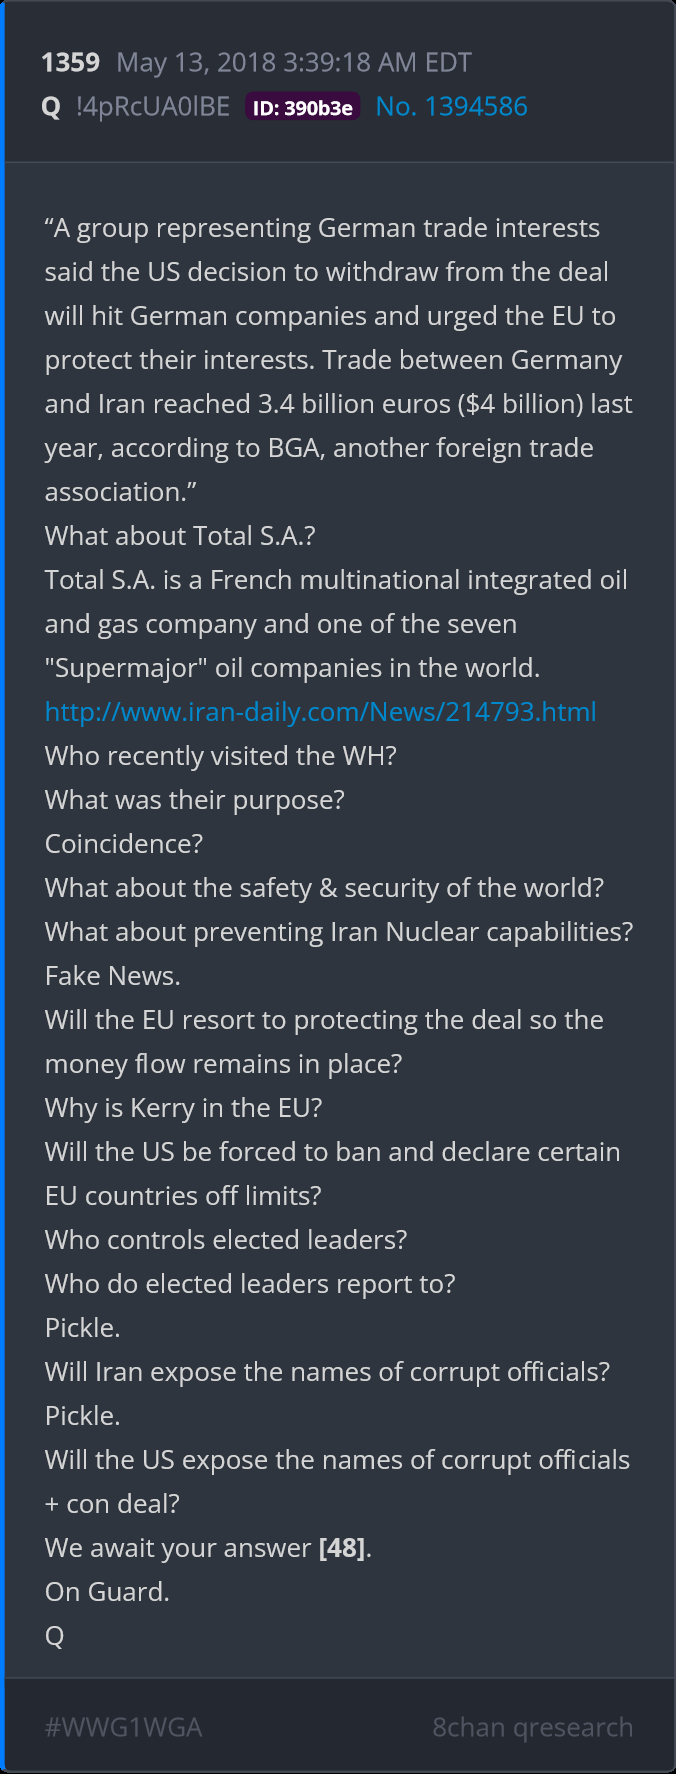Click the 8chan qresearch board label
The image size is (676, 1774).
coord(532,1727)
